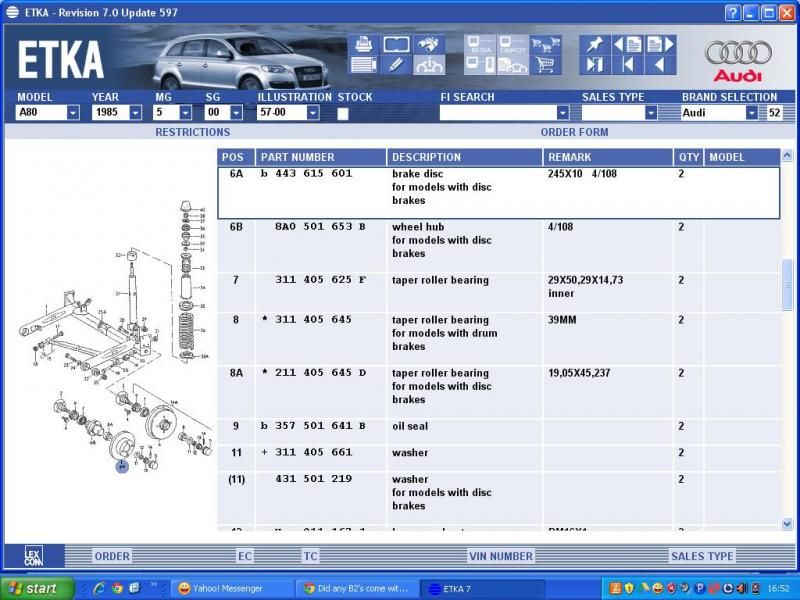Image resolution: width=800 pixels, height=600 pixels.
Task: Click scroll up arrow of parts table
Action: coord(787,156)
